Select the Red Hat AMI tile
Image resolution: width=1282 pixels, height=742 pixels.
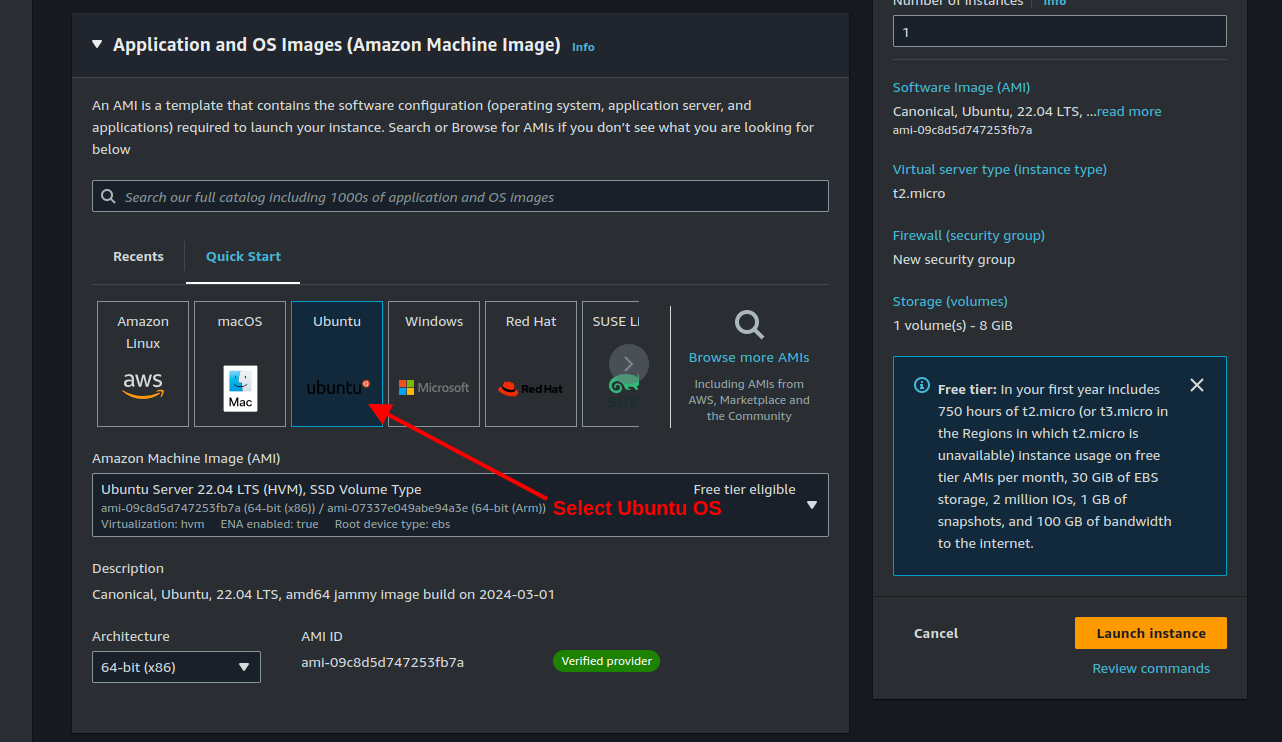click(531, 364)
